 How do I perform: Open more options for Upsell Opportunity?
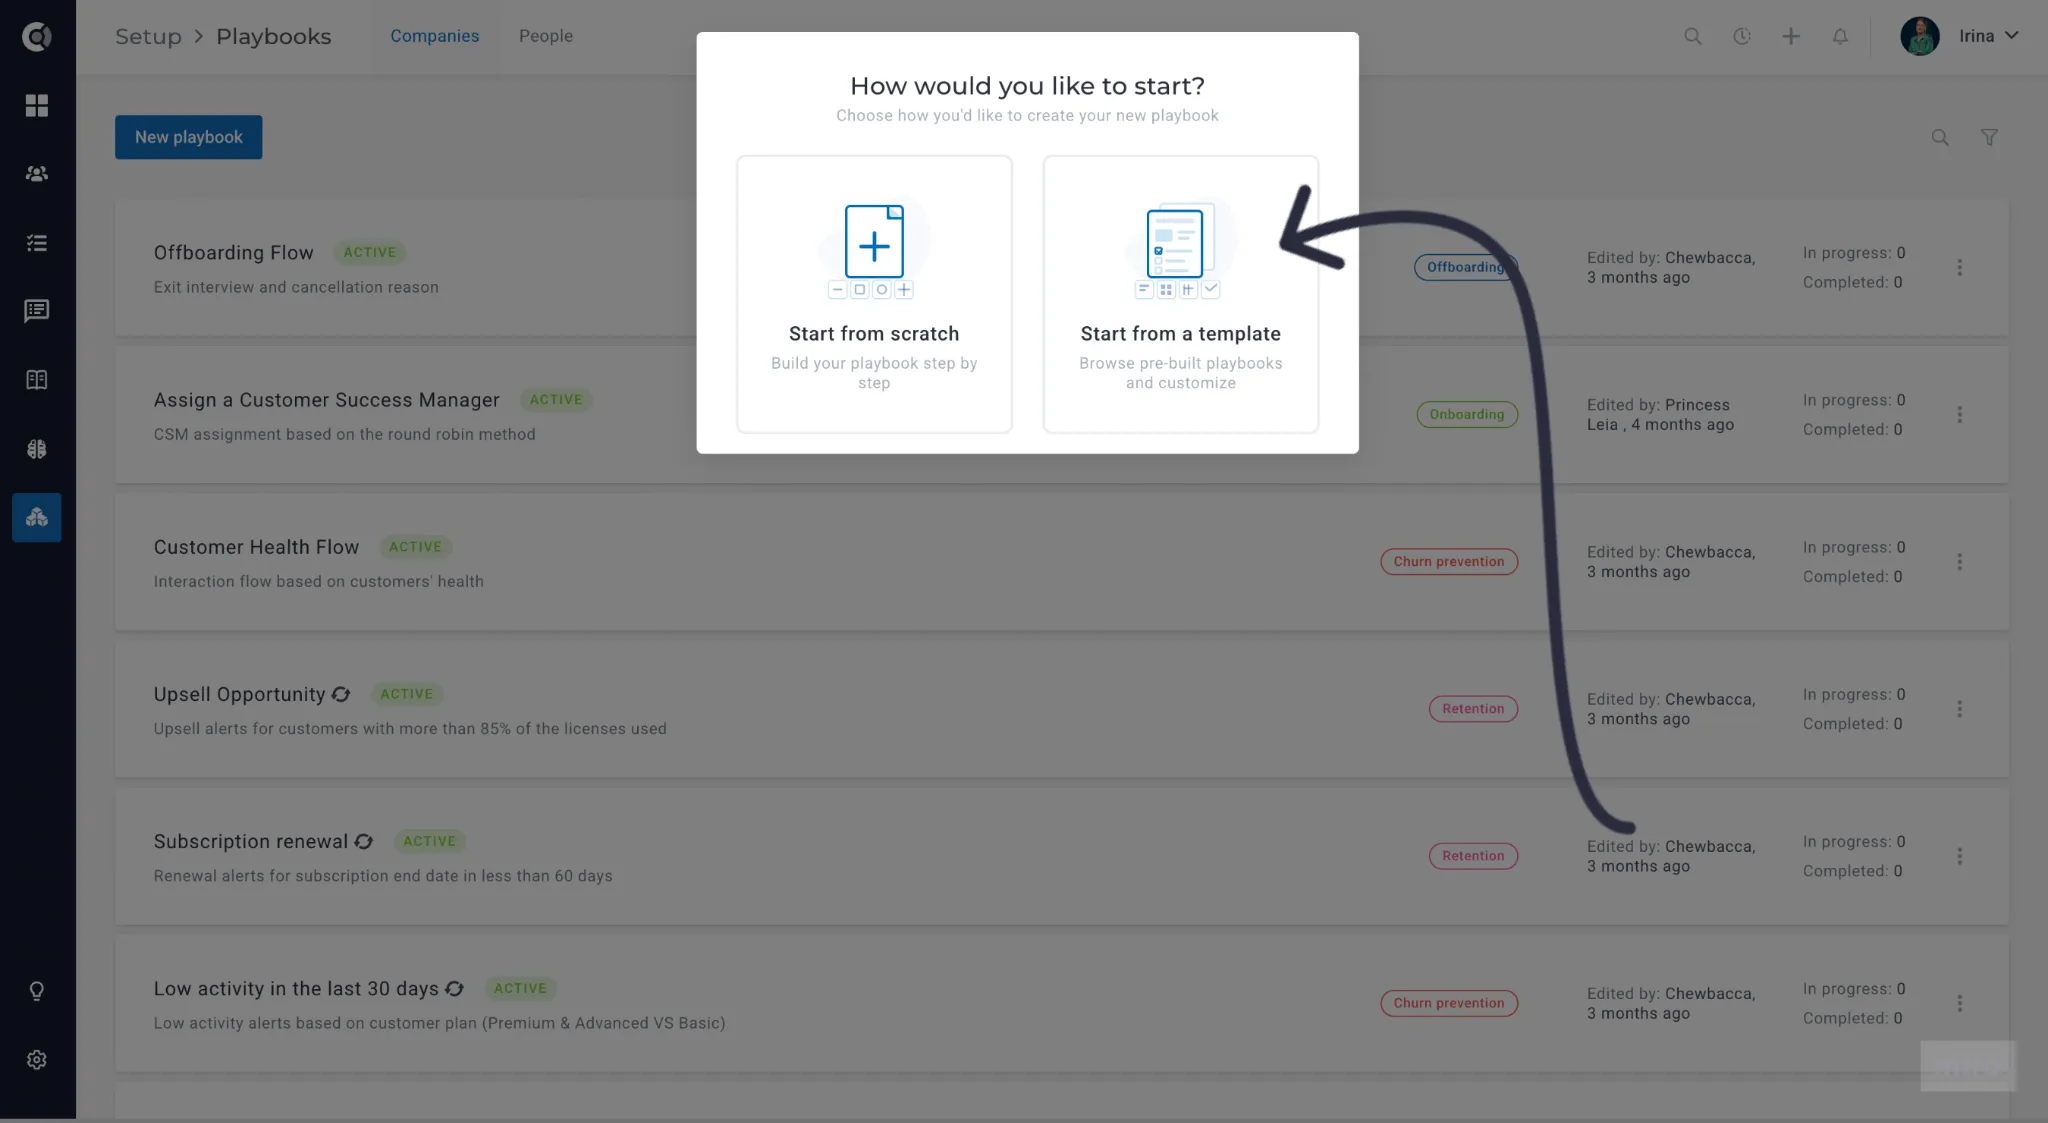coord(1960,709)
